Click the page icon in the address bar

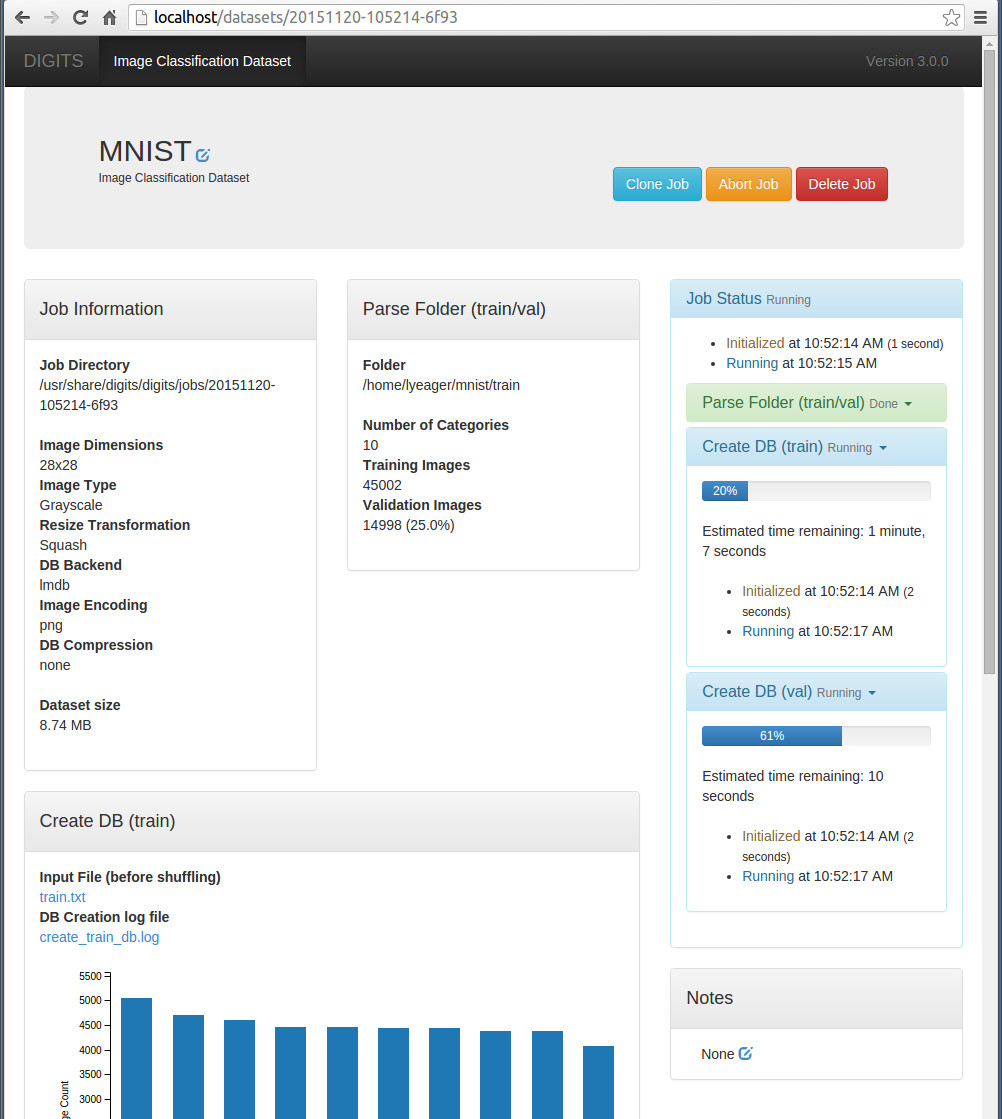pos(141,17)
